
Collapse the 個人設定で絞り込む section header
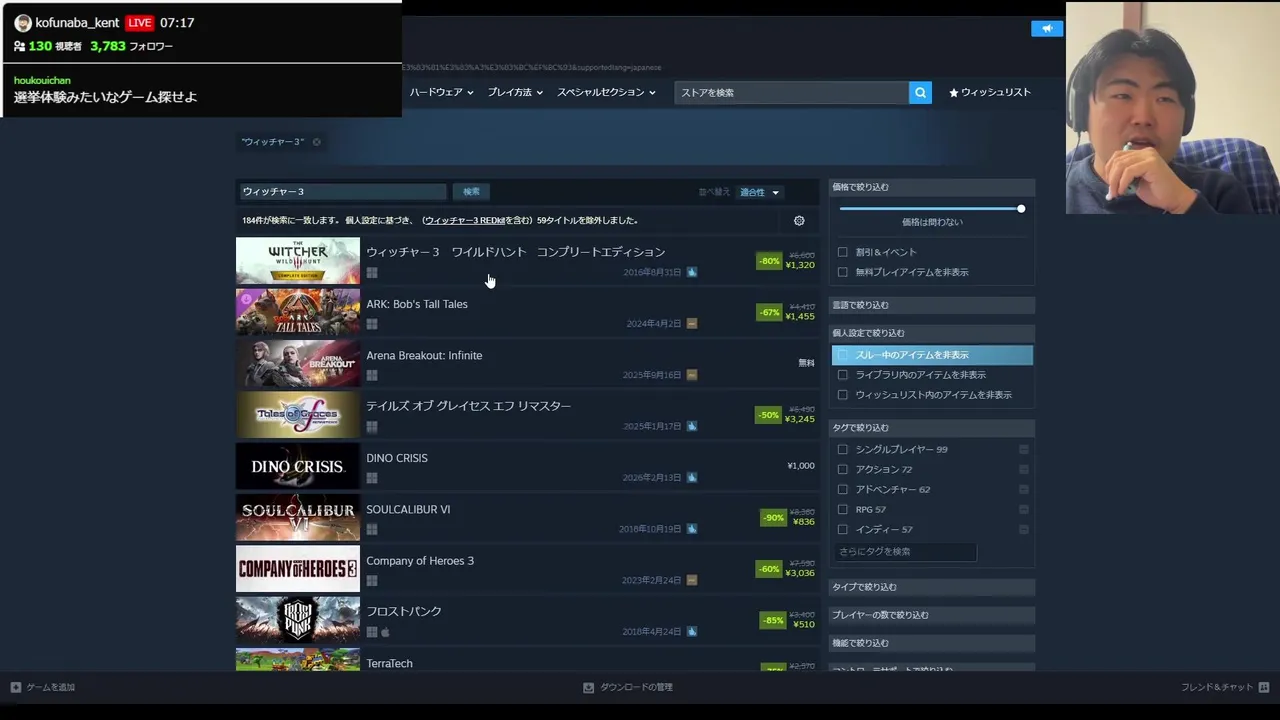(x=932, y=333)
